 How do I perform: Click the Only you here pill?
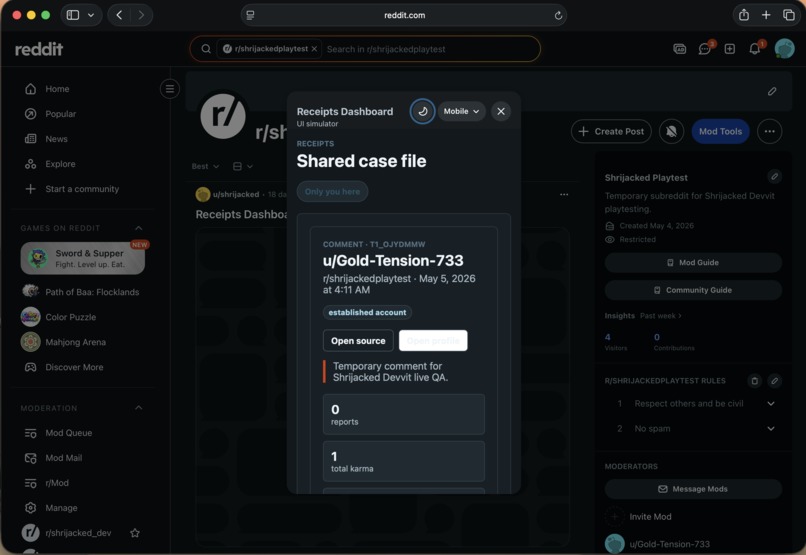pyautogui.click(x=332, y=191)
